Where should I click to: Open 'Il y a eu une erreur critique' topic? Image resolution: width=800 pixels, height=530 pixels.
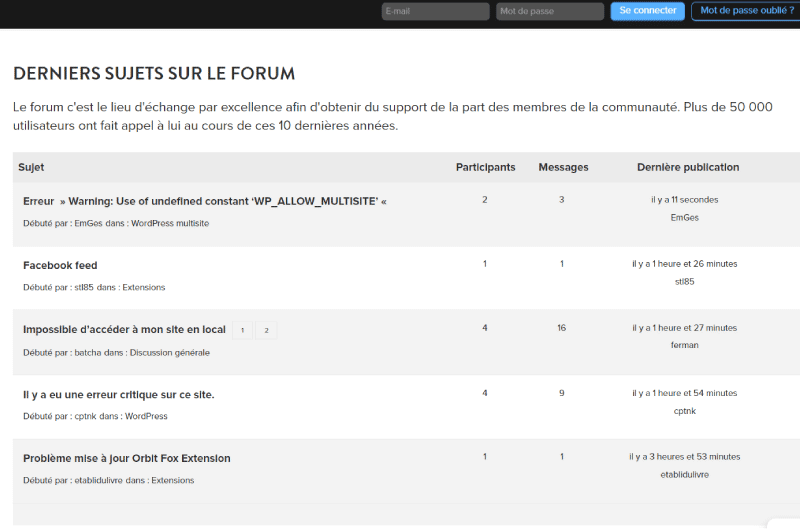pos(118,394)
